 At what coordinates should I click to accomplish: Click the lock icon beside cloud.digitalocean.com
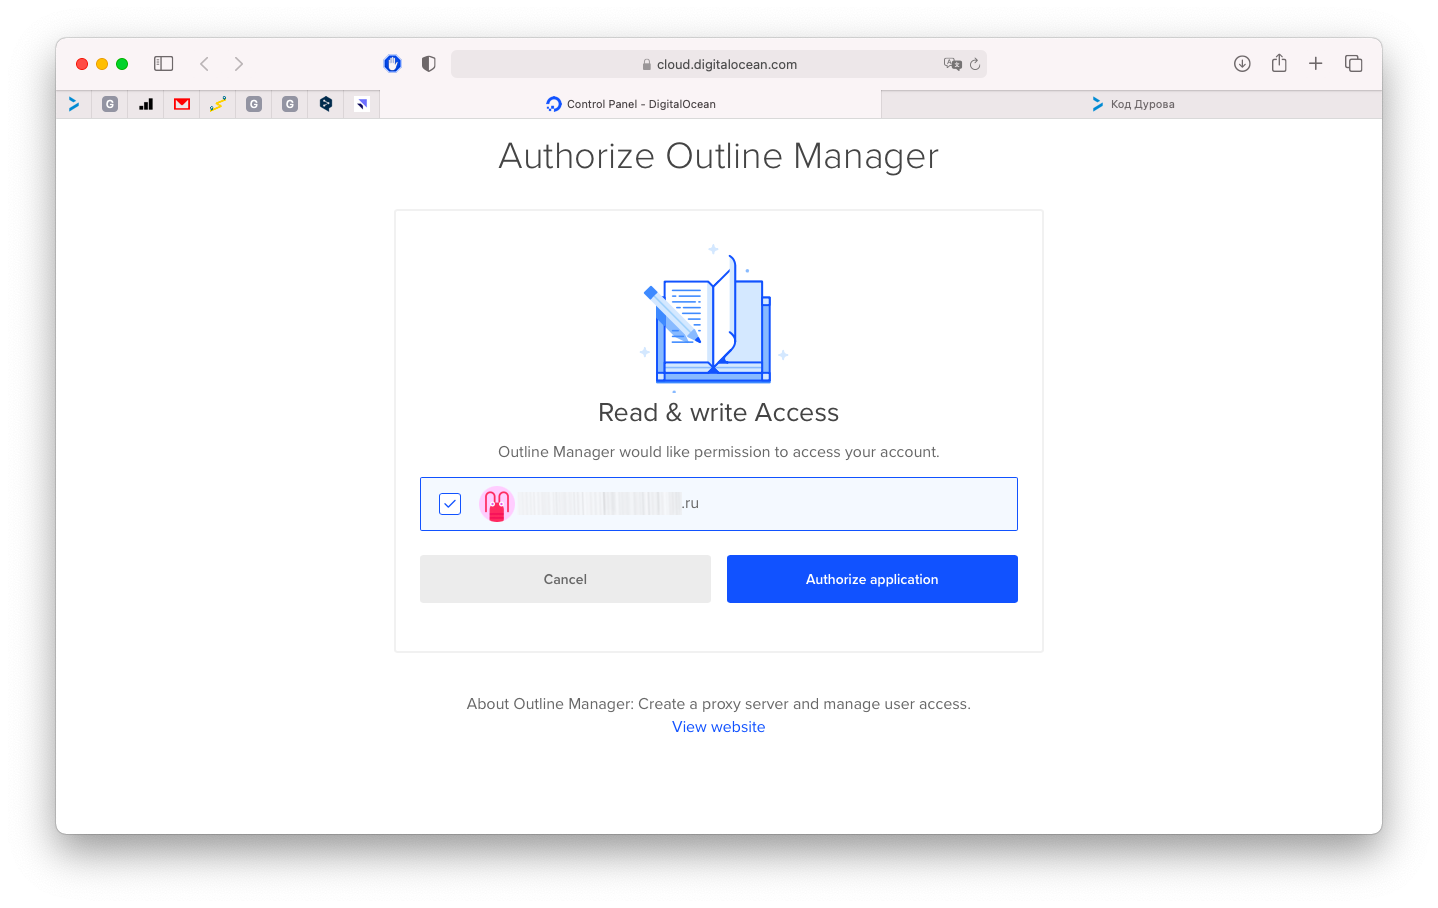[x=647, y=64]
